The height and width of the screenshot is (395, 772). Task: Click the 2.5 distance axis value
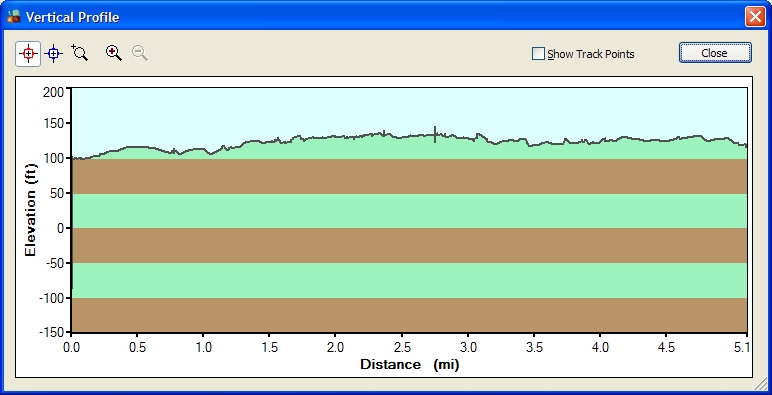click(402, 348)
